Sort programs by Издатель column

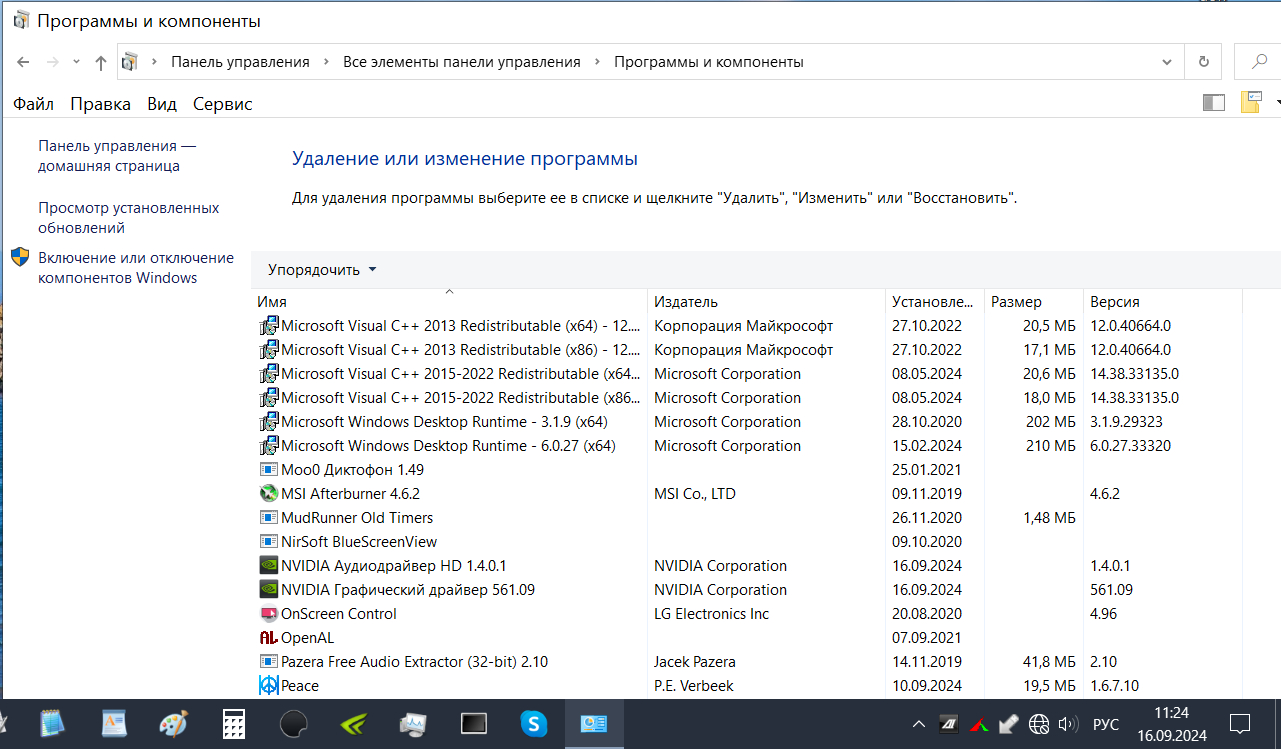pos(767,302)
